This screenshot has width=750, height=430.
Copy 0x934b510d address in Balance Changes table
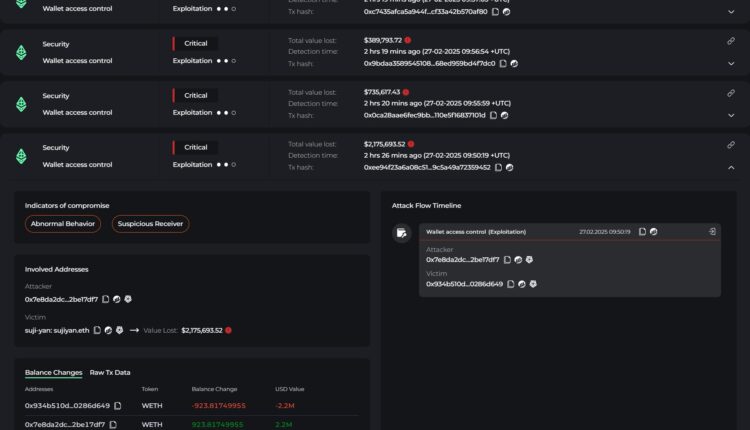pos(118,406)
